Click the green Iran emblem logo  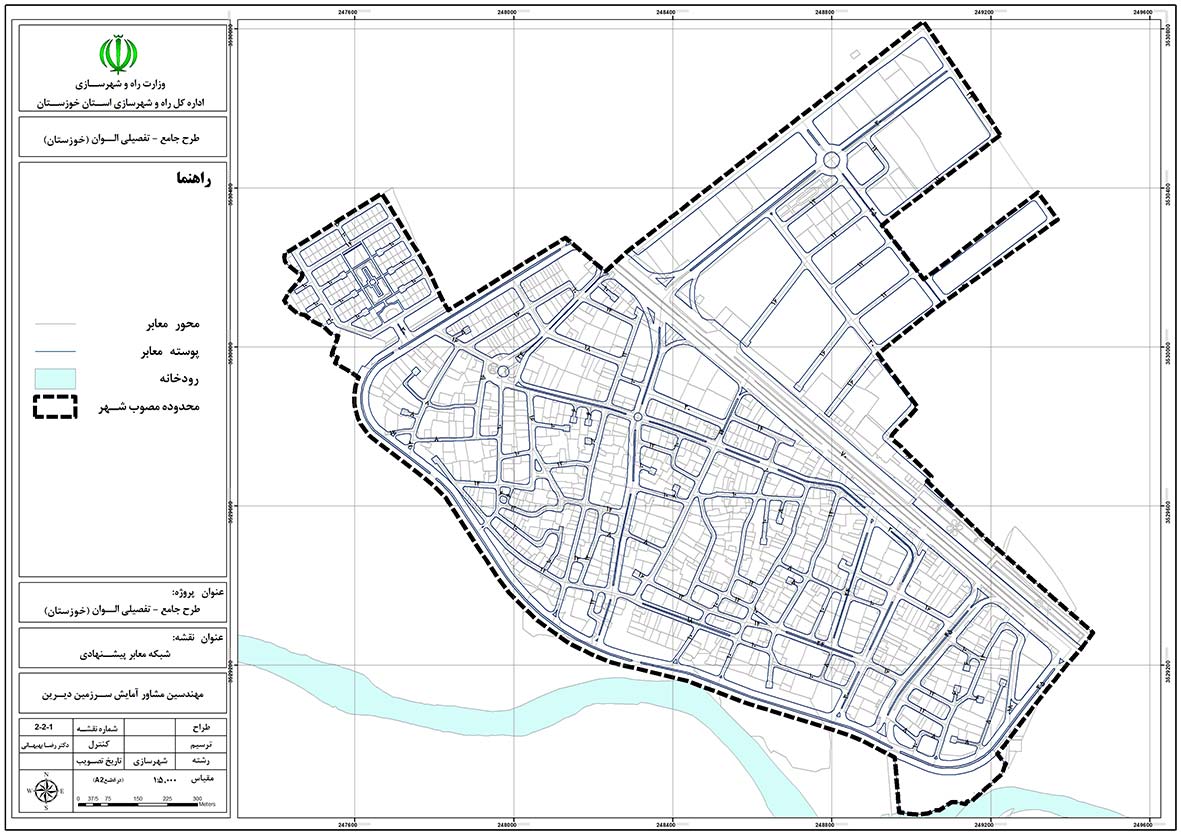[x=117, y=53]
